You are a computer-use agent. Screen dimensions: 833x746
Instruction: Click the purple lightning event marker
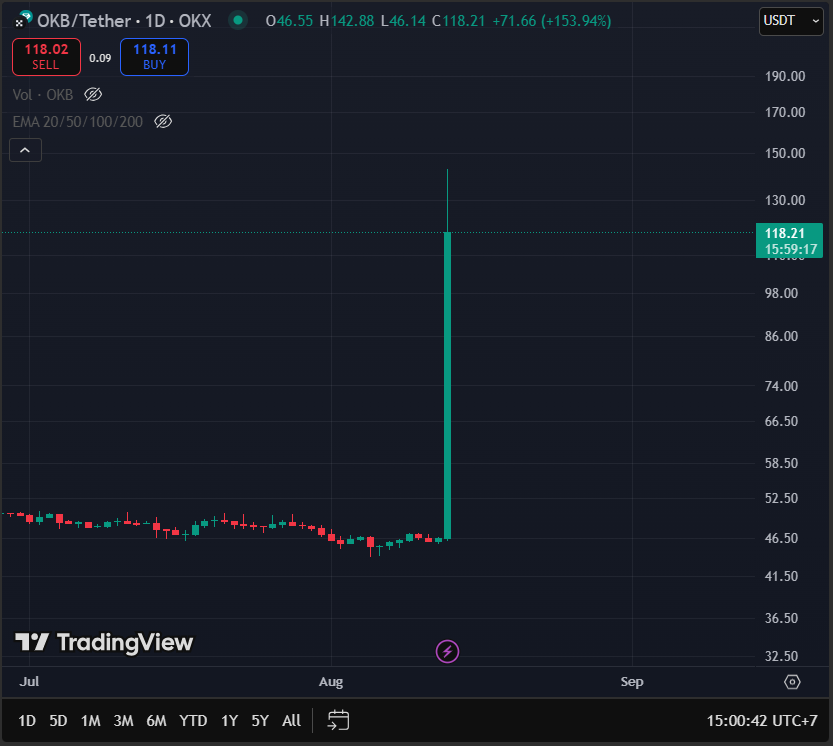[x=447, y=651]
